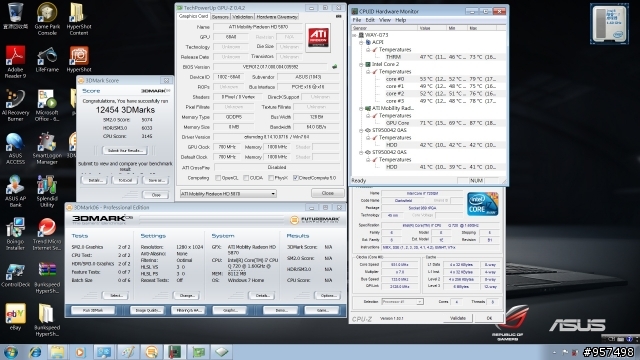Open the Edit menu in Hardware Monitor
This screenshot has width=640, height=360.
coord(370,20)
